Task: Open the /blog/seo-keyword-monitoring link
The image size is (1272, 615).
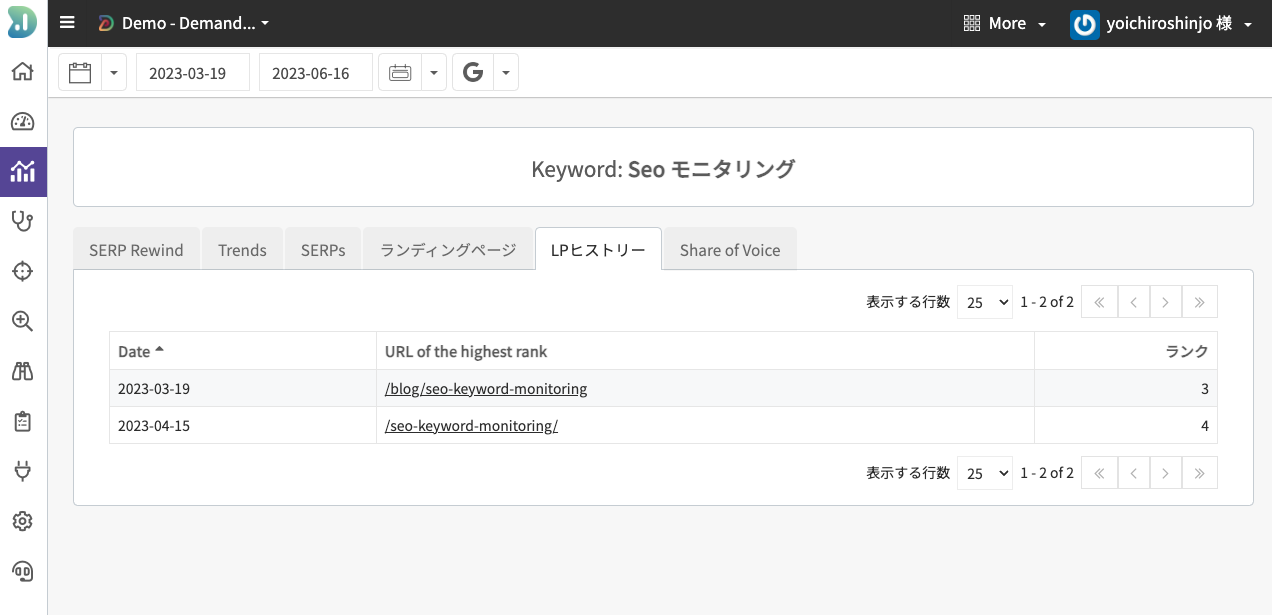Action: [x=486, y=389]
